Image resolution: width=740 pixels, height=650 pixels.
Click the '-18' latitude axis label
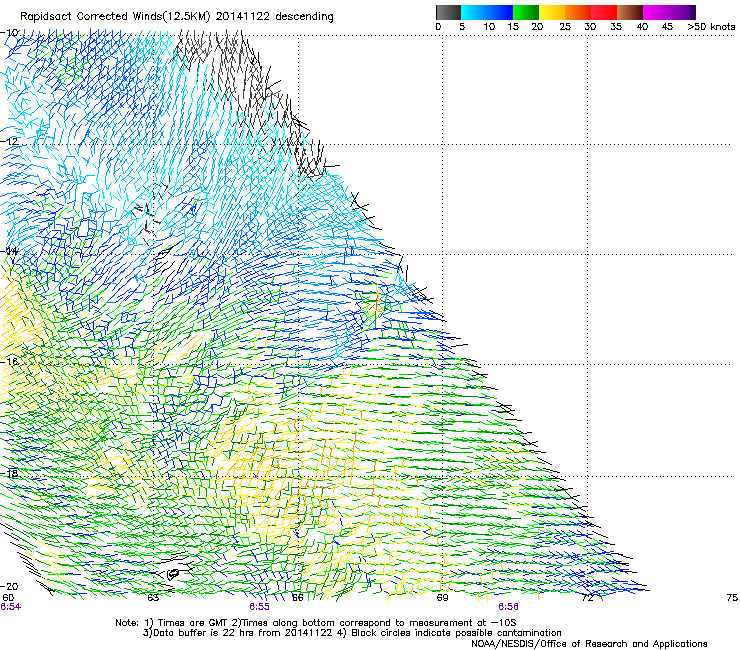pyautogui.click(x=10, y=473)
